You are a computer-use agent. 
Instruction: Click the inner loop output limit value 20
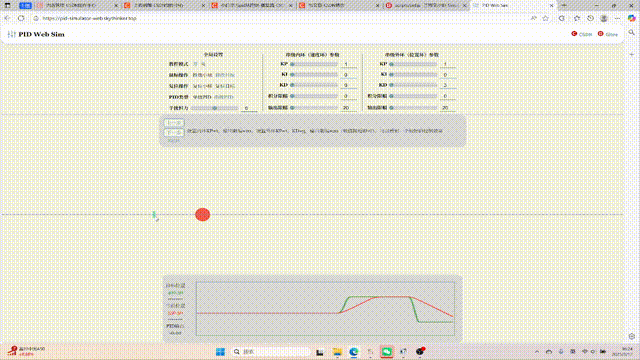click(x=349, y=108)
